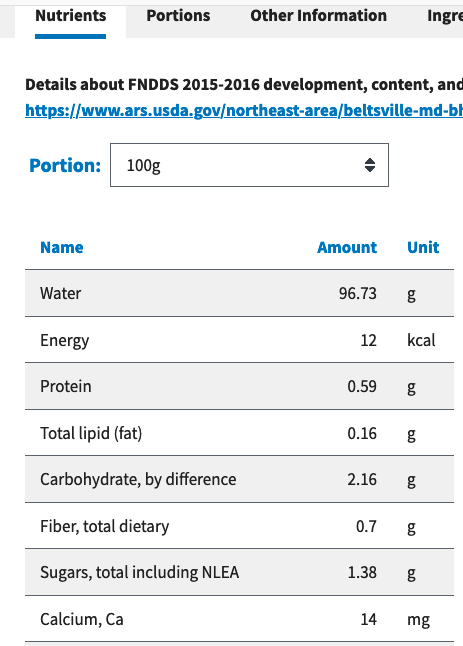Viewport: 463px width, 646px height.
Task: Sort table by Name column header
Action: point(62,248)
